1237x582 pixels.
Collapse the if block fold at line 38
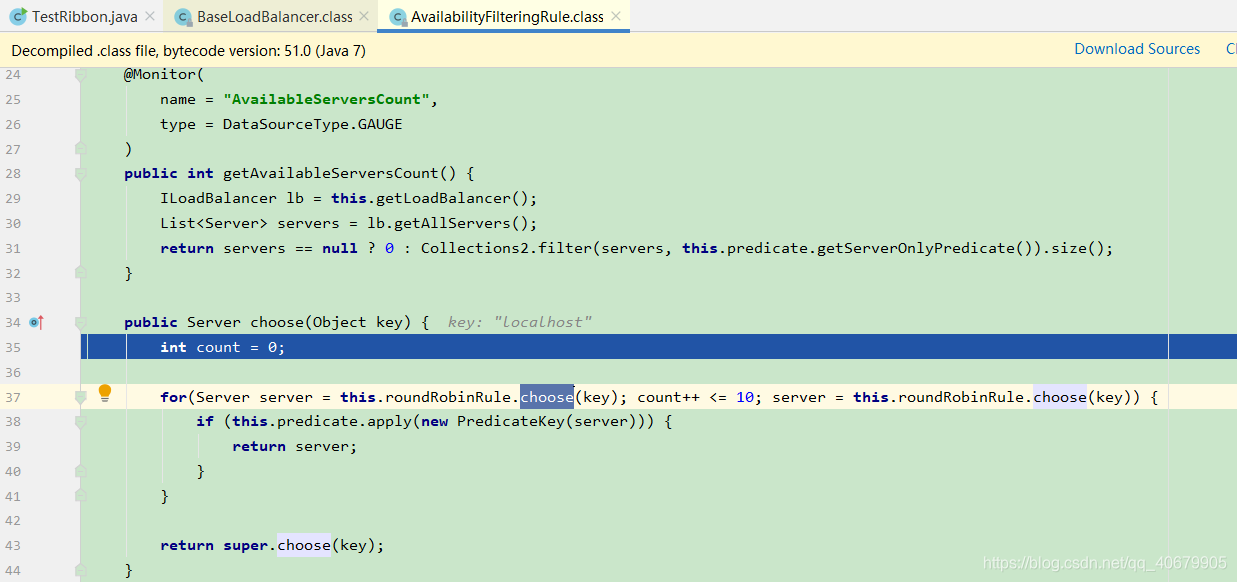point(81,422)
